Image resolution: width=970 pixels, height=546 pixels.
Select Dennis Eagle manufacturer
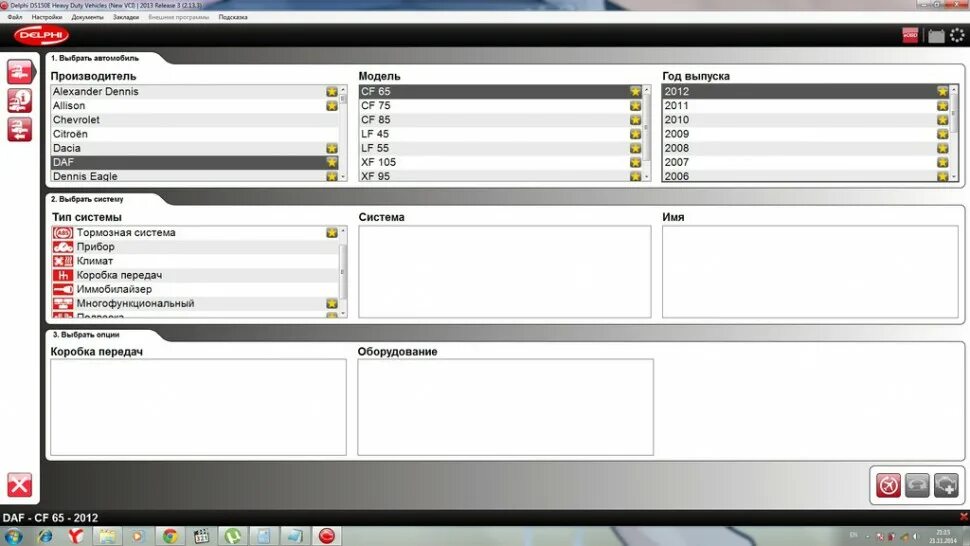click(x=195, y=176)
